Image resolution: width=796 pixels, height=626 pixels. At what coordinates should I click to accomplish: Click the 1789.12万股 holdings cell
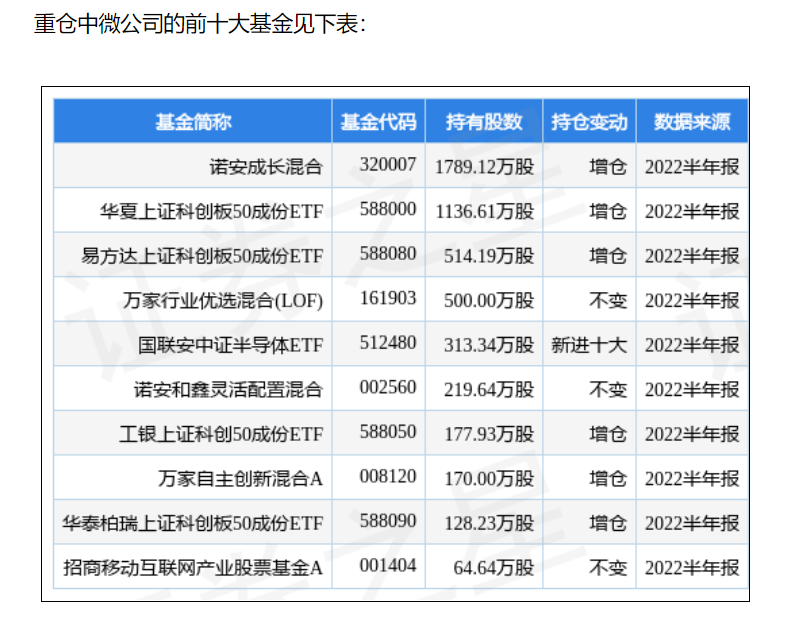pos(484,167)
